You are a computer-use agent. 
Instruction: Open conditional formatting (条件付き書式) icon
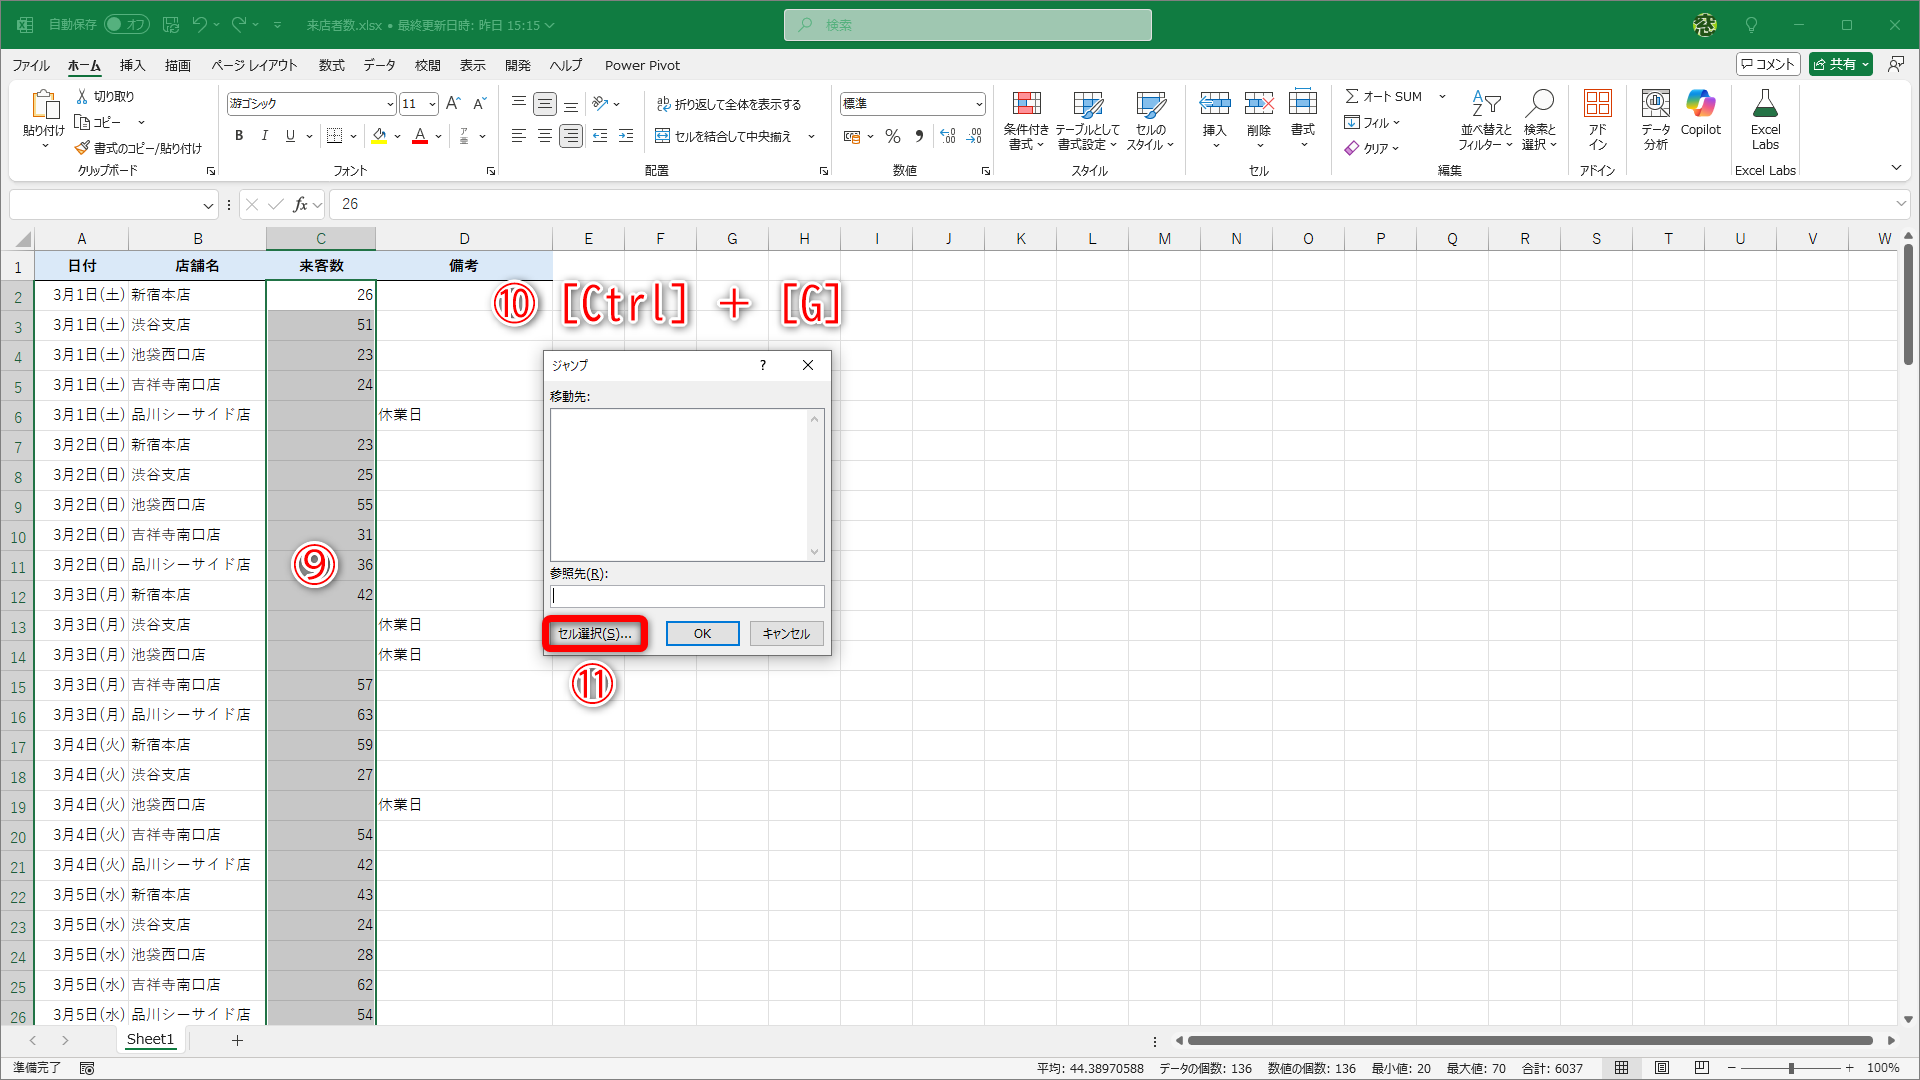click(1026, 104)
